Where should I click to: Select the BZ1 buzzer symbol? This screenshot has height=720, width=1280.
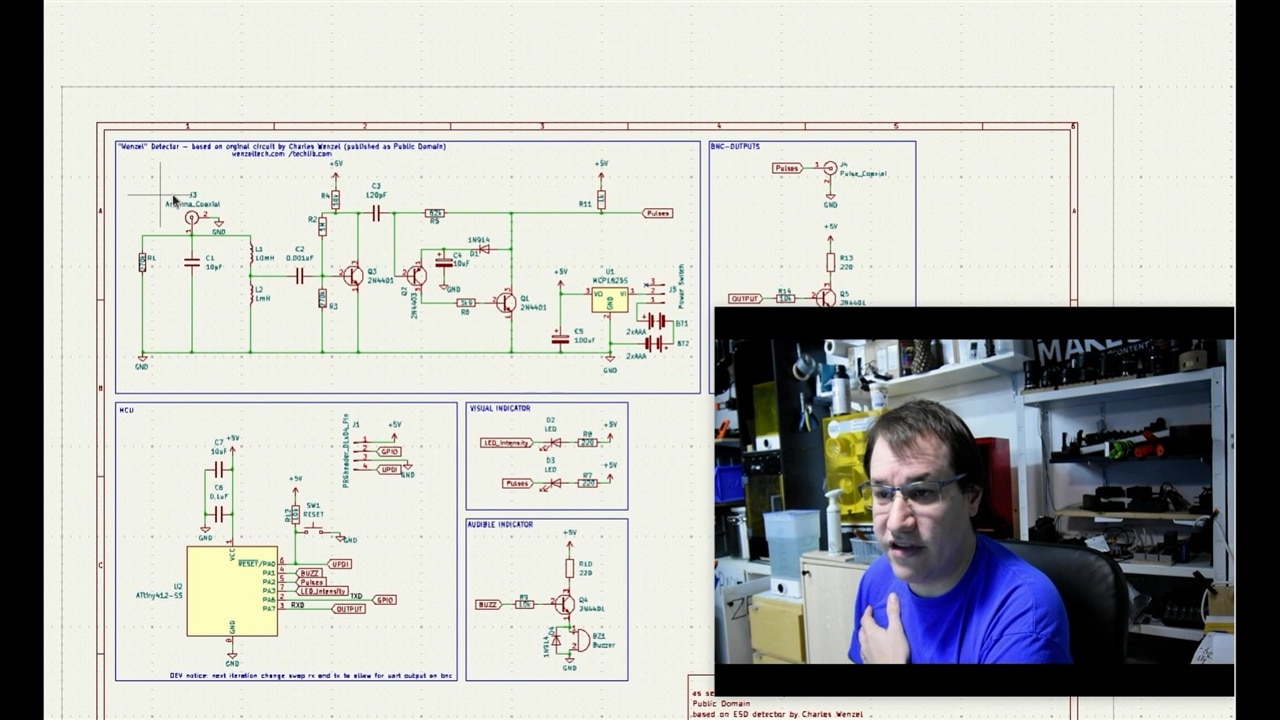pos(579,640)
